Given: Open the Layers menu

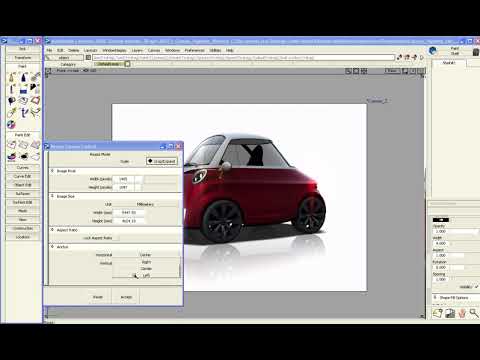Looking at the screenshot, I should [137, 50].
